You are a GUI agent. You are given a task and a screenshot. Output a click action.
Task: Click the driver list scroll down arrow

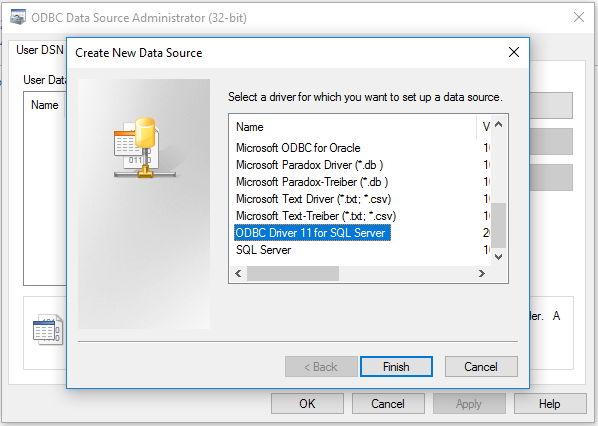click(x=498, y=257)
